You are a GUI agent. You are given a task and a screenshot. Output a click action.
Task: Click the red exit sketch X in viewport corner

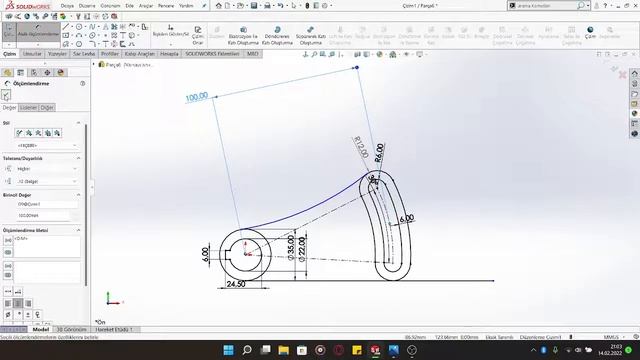(622, 75)
